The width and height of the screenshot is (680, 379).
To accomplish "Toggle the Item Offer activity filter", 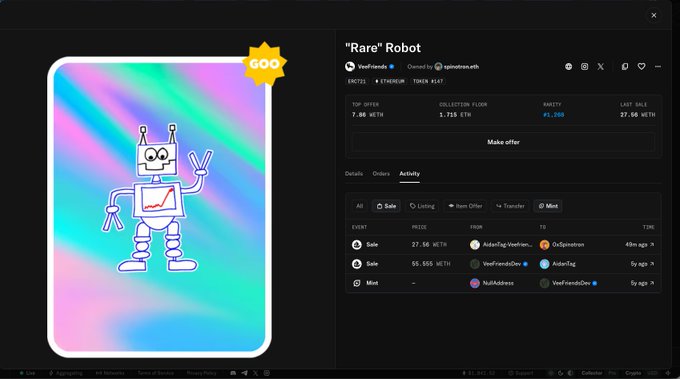I will tap(465, 206).
